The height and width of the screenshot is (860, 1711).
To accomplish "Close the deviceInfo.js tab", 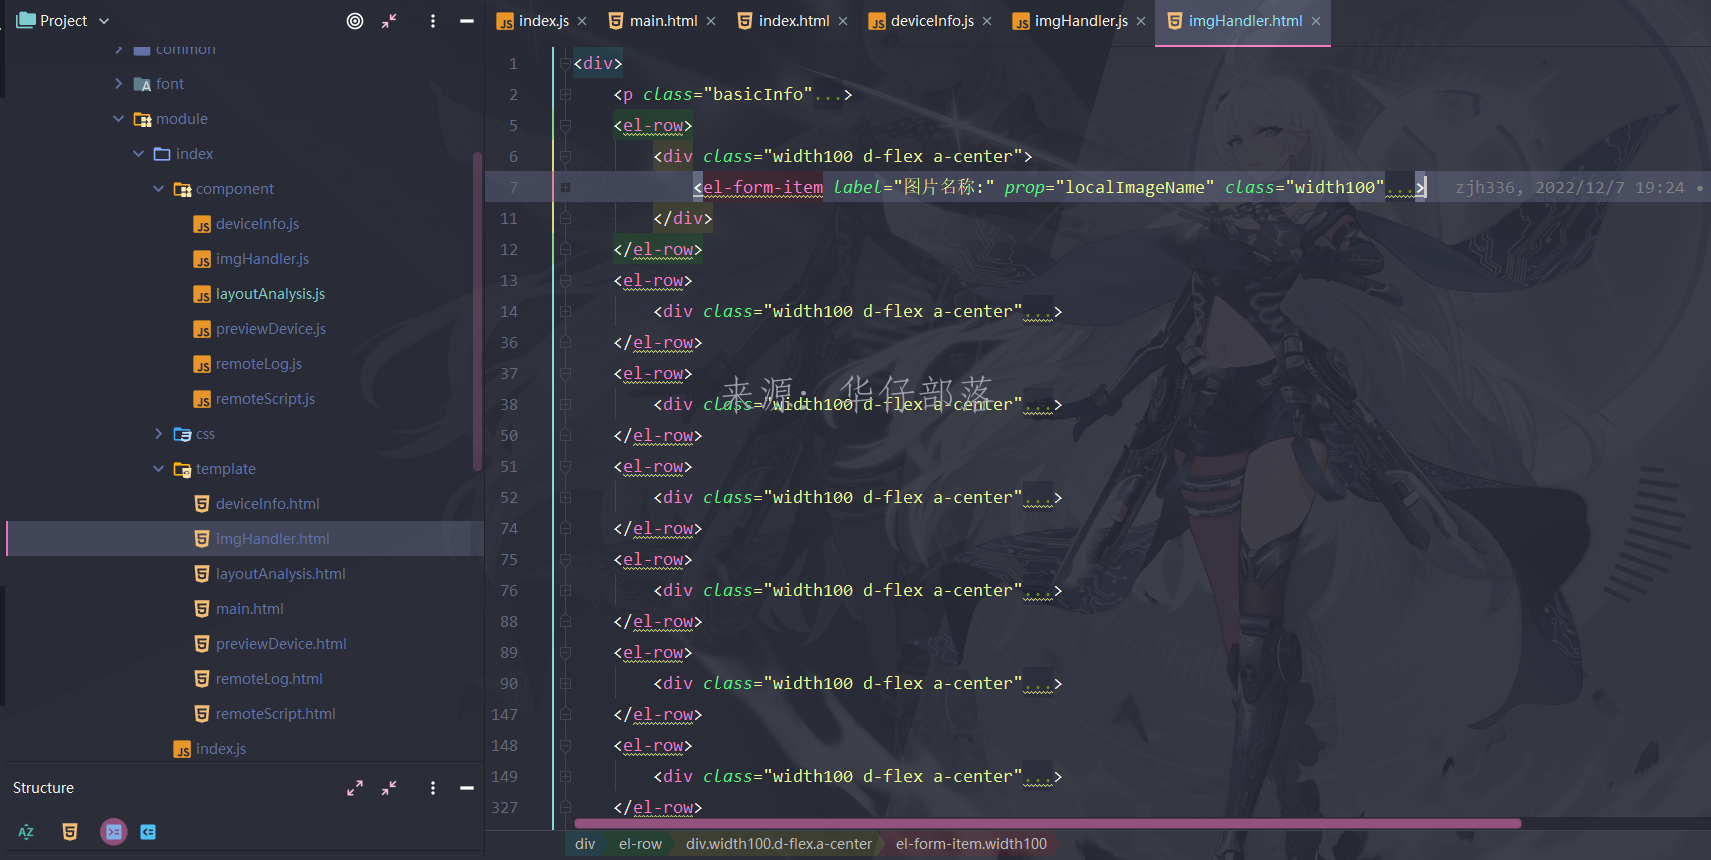I will click(x=987, y=21).
